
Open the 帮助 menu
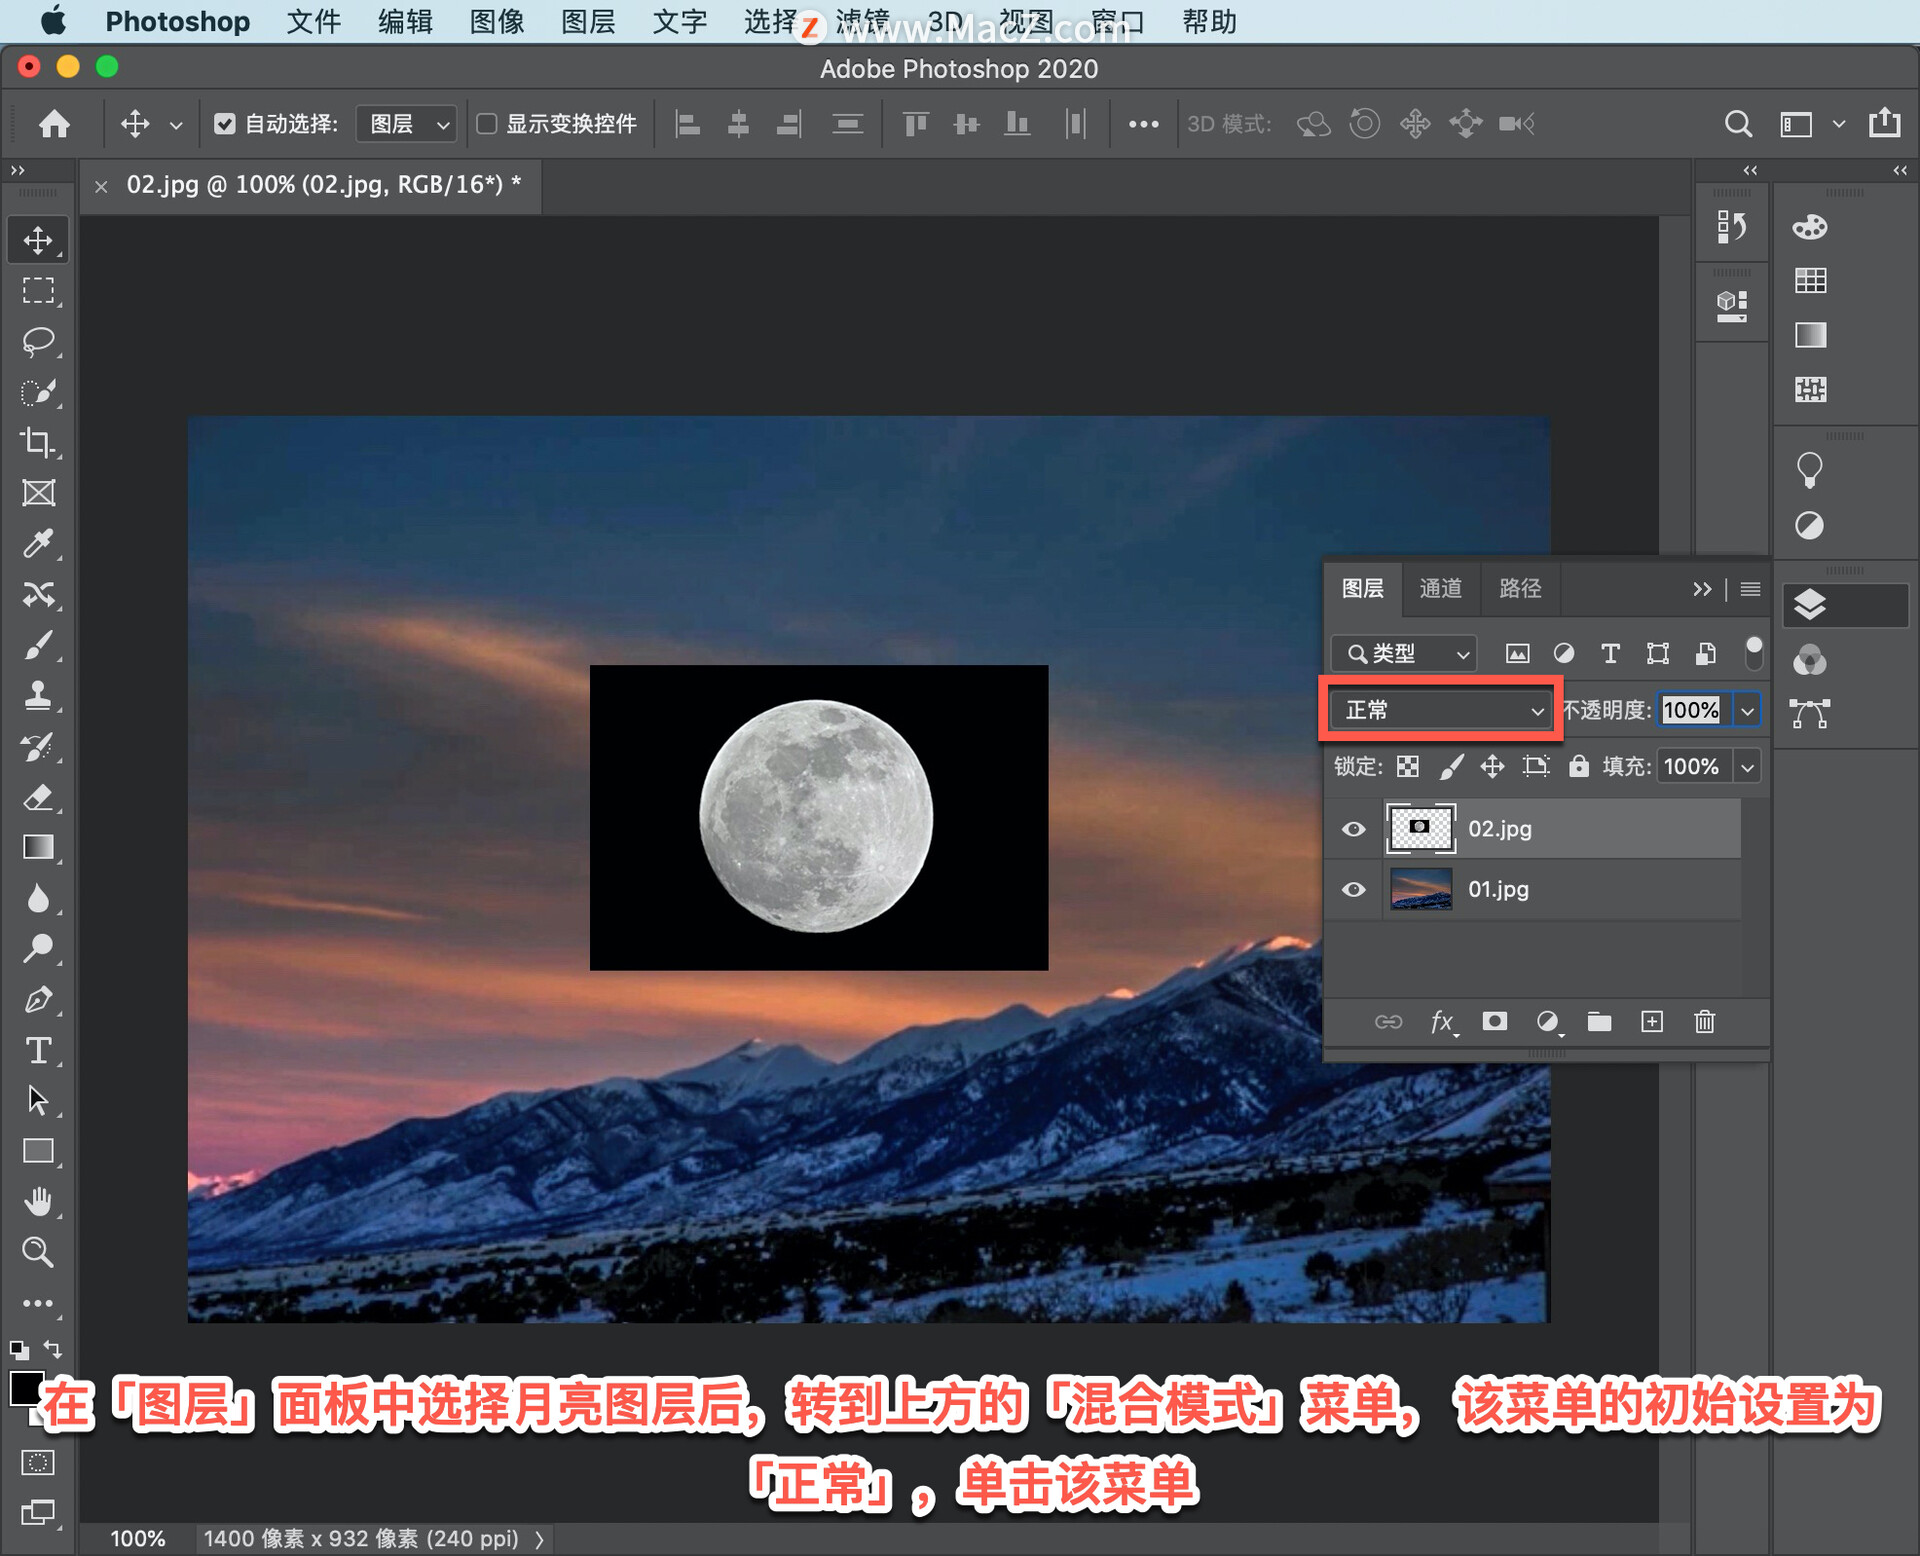pos(1209,21)
